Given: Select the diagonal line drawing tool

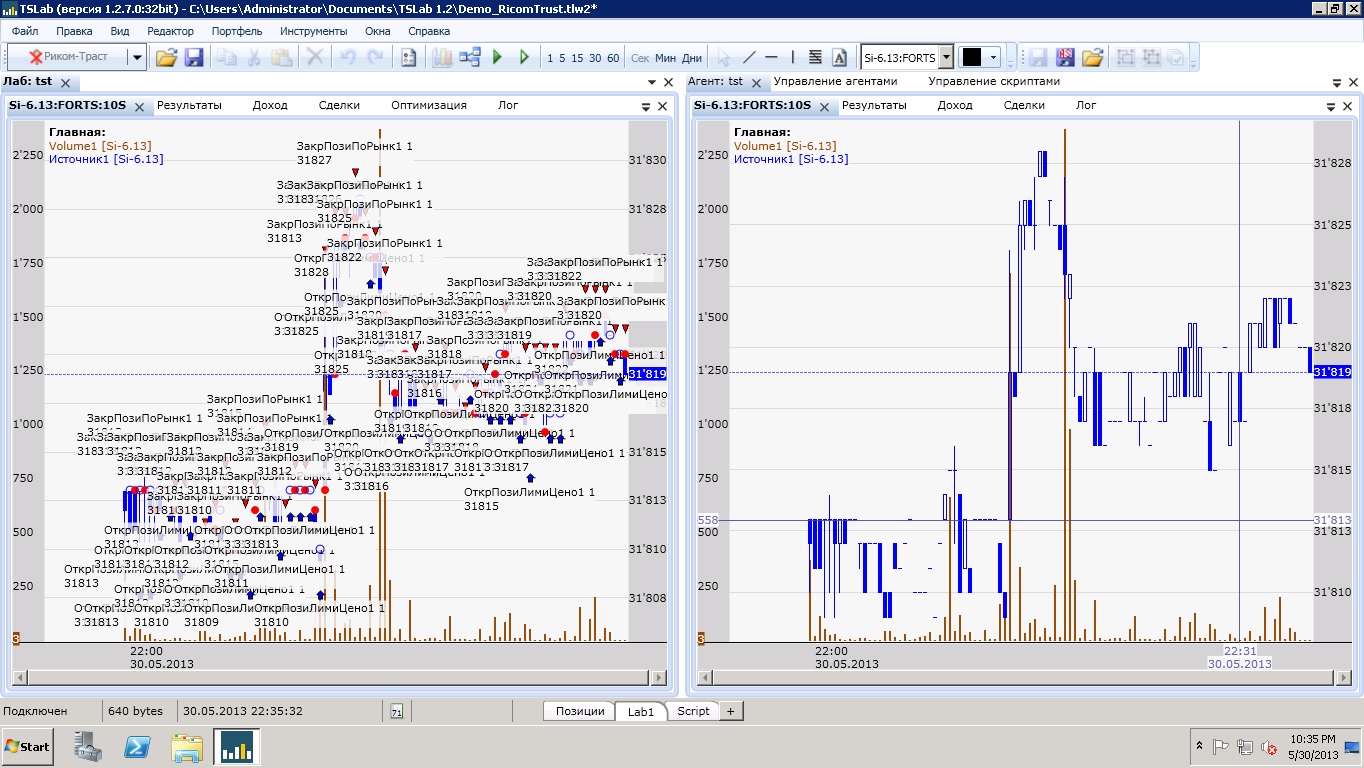Looking at the screenshot, I should click(749, 58).
